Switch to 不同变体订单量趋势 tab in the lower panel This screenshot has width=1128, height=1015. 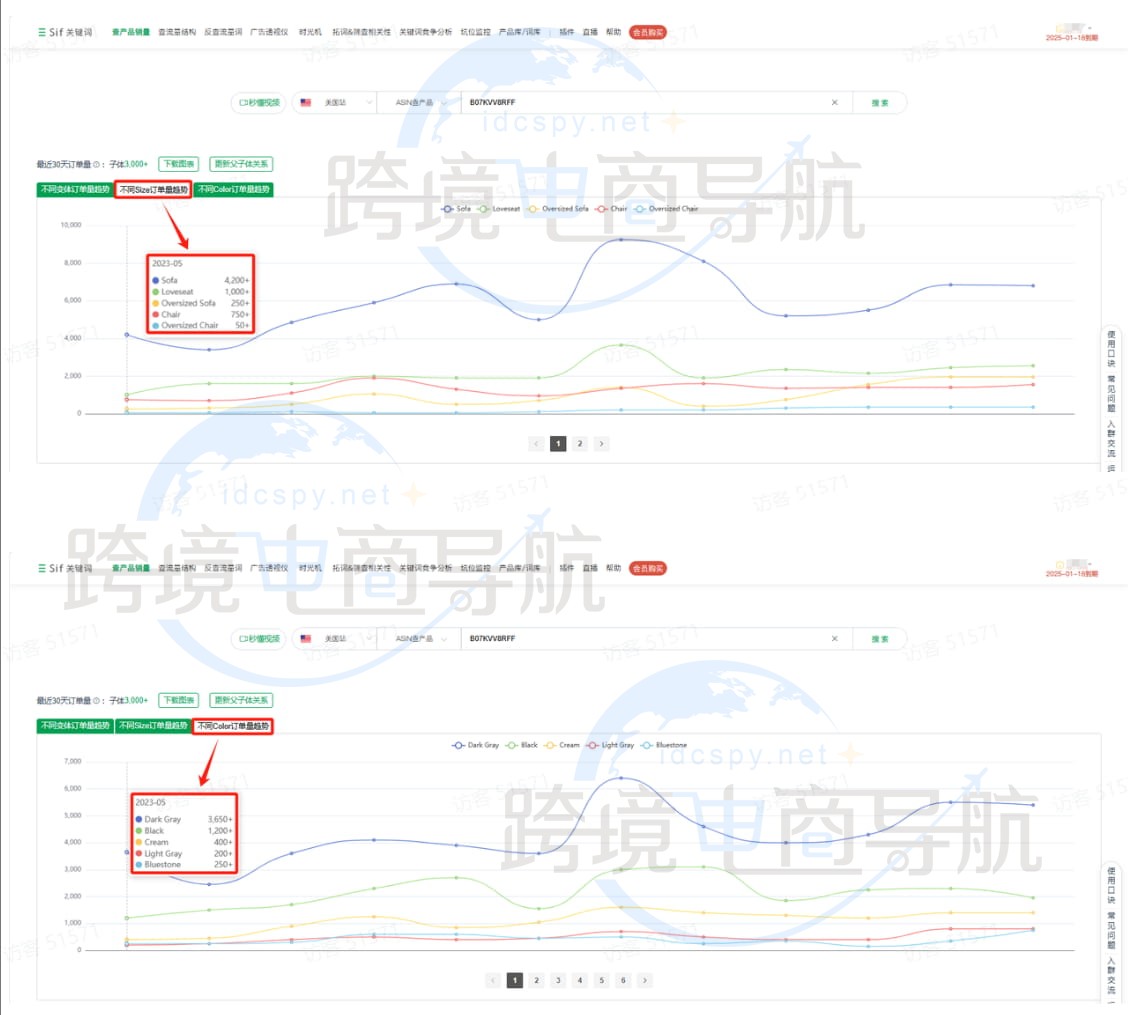point(74,725)
